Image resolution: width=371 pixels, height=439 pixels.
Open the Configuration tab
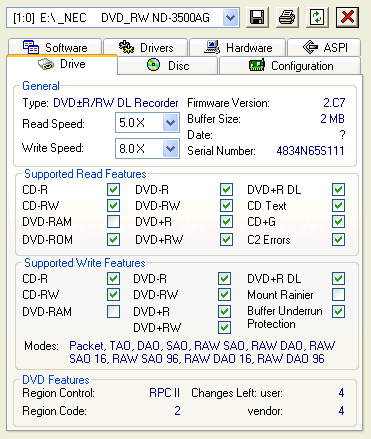coord(290,65)
